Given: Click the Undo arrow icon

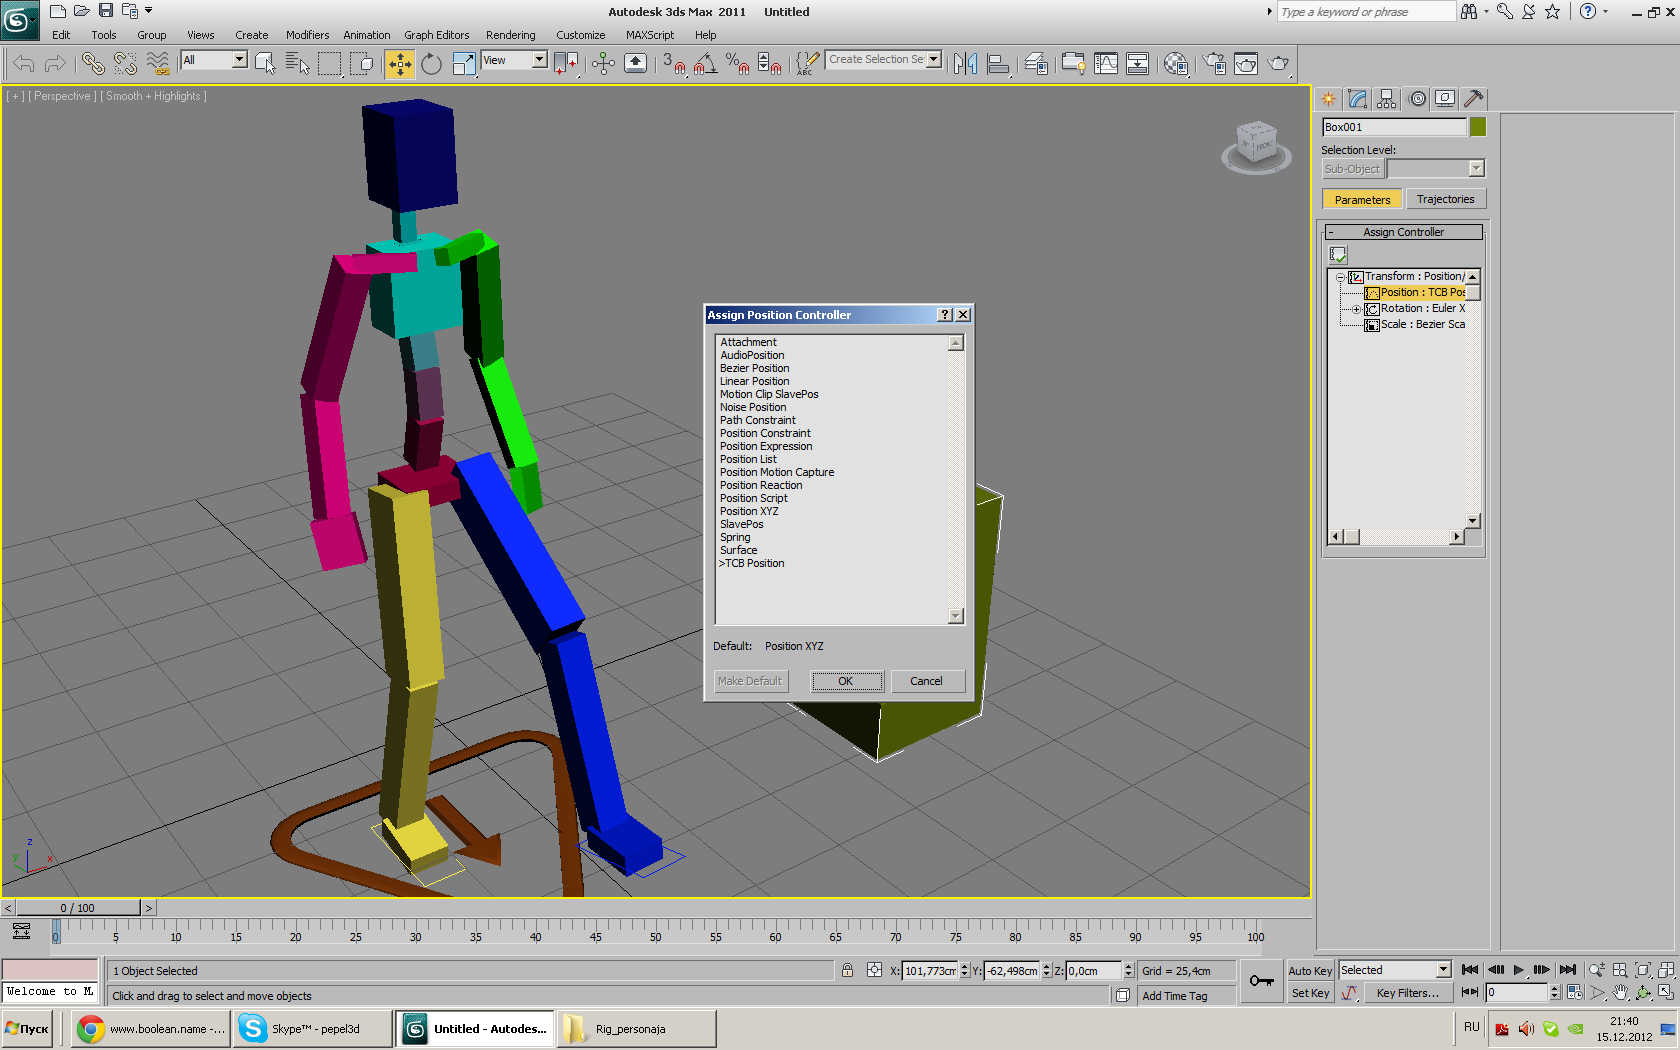Looking at the screenshot, I should coord(24,64).
